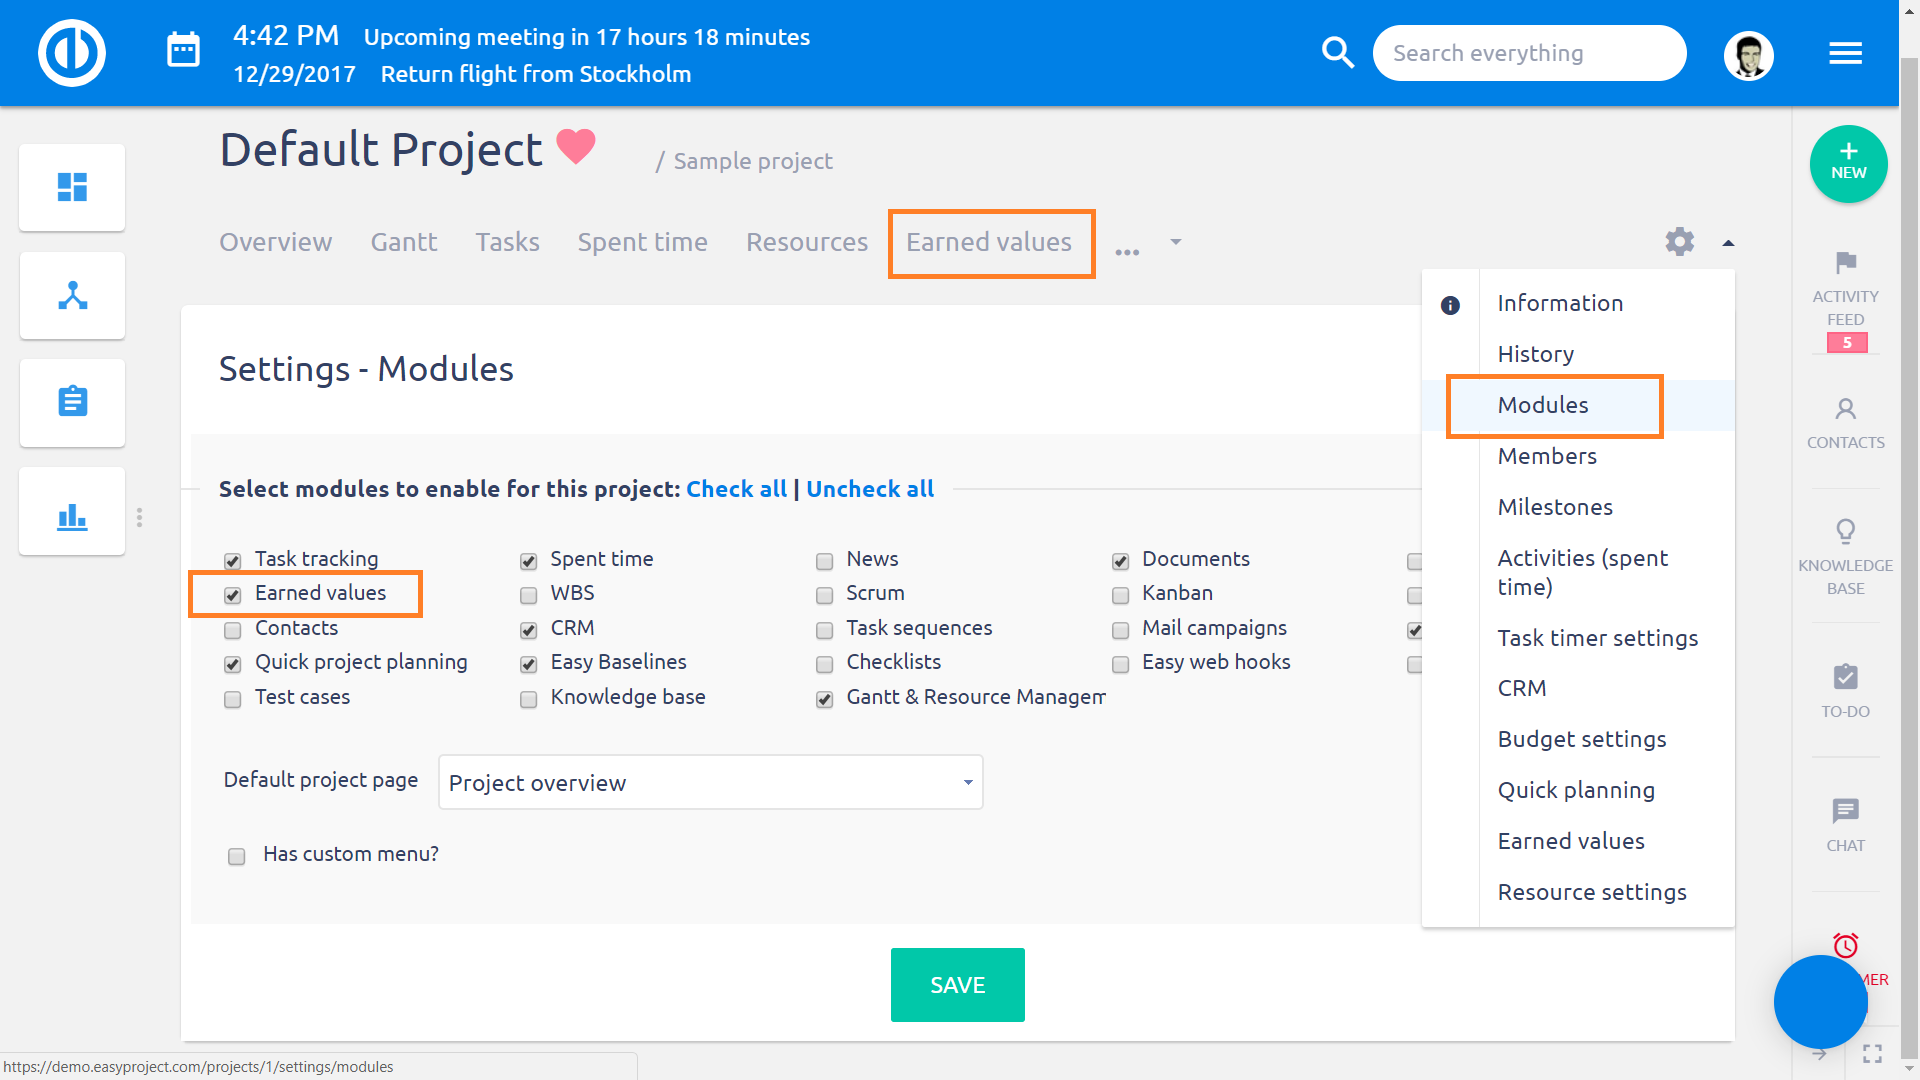Viewport: 1920px width, 1080px height.
Task: Open the Default project page dropdown
Action: click(710, 782)
